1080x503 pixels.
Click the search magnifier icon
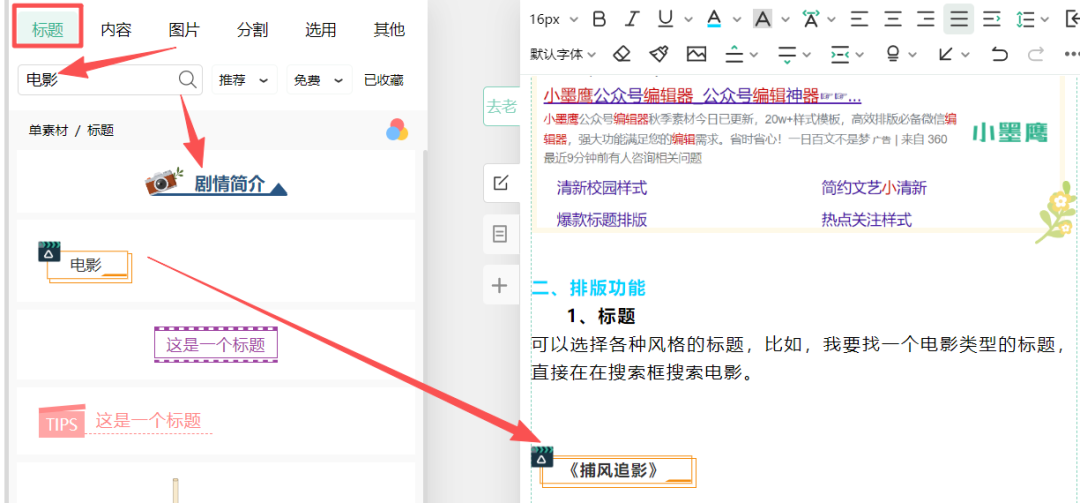(x=187, y=80)
